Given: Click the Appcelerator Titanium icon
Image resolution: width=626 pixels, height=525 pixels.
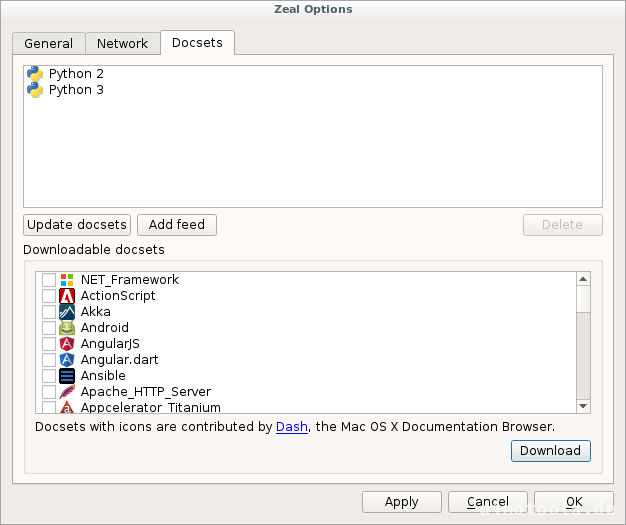Looking at the screenshot, I should point(67,407).
